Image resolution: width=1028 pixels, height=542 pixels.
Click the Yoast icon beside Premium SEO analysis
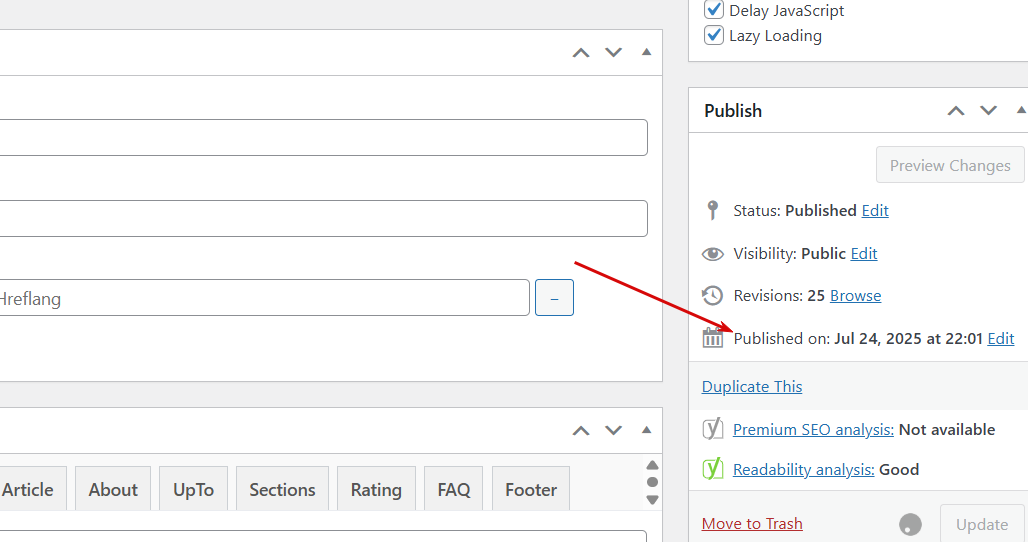click(x=713, y=429)
